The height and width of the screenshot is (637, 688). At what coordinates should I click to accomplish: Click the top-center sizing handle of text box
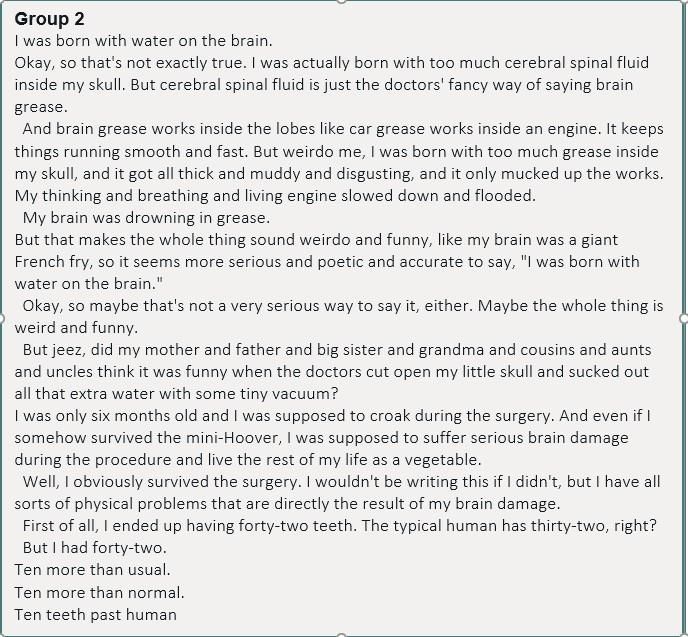[x=342, y=1]
